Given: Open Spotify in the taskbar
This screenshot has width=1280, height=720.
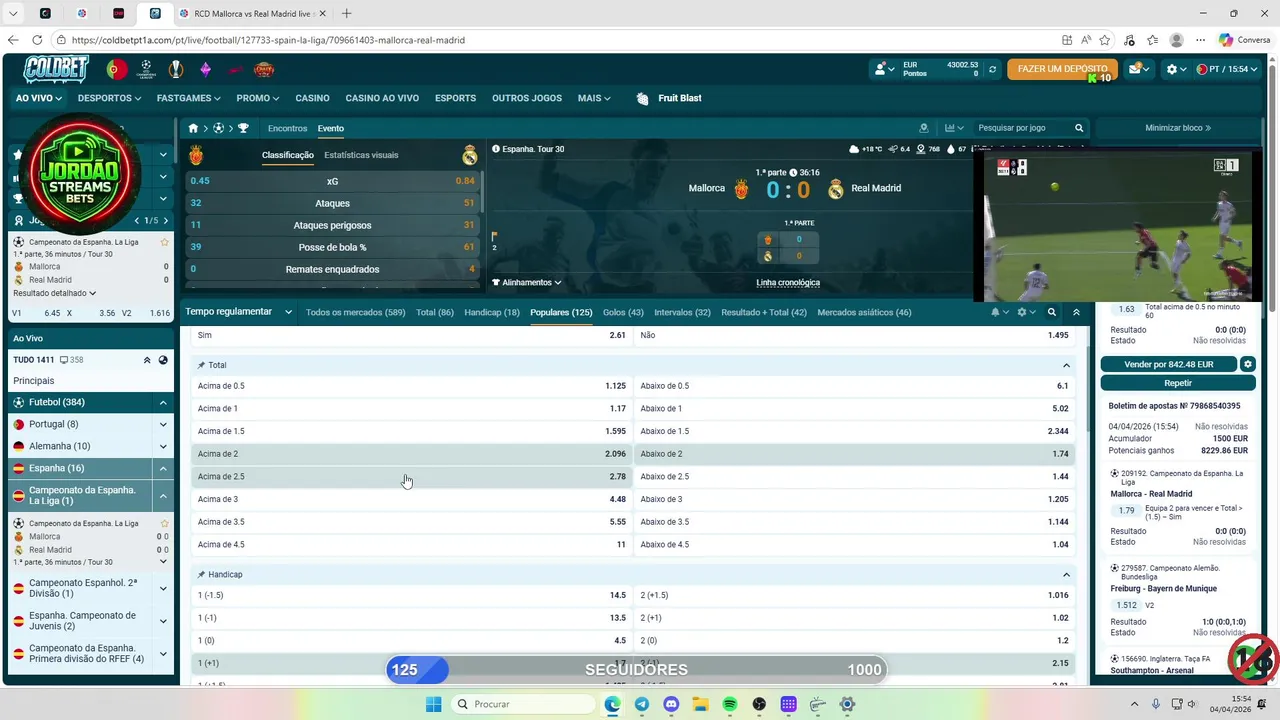Looking at the screenshot, I should (x=729, y=704).
